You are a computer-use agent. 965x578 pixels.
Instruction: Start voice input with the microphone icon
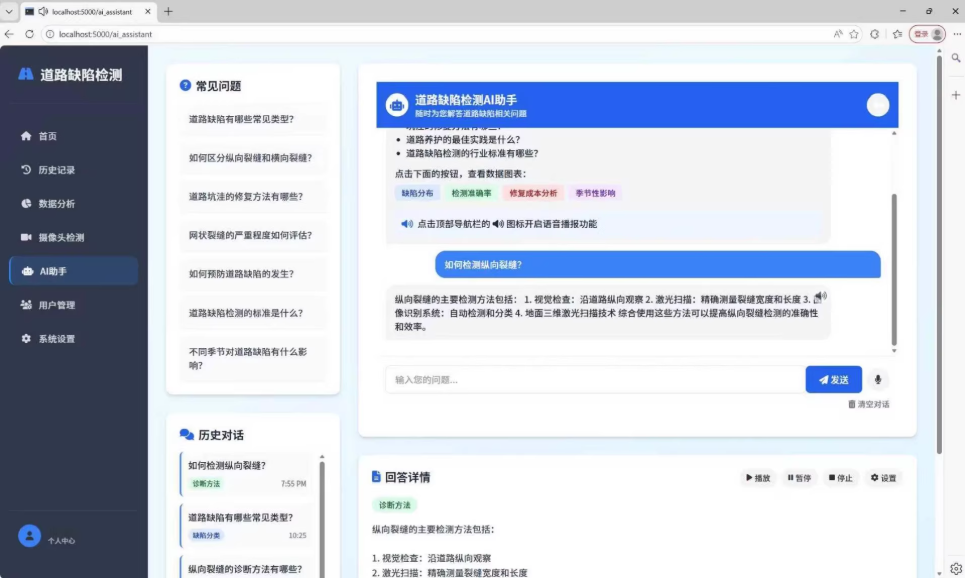(x=877, y=379)
